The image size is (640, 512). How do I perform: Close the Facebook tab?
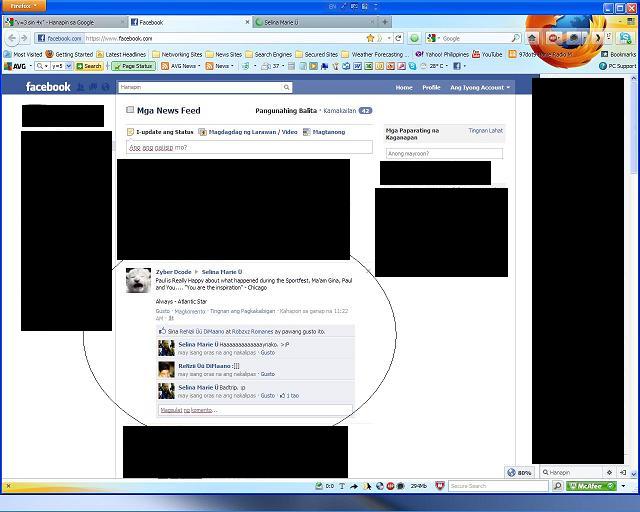[247, 22]
